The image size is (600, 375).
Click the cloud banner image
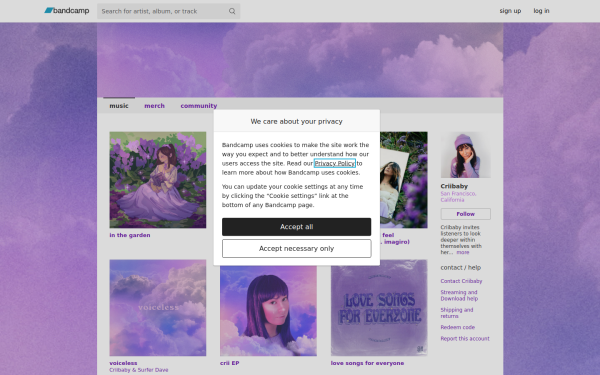(x=300, y=60)
